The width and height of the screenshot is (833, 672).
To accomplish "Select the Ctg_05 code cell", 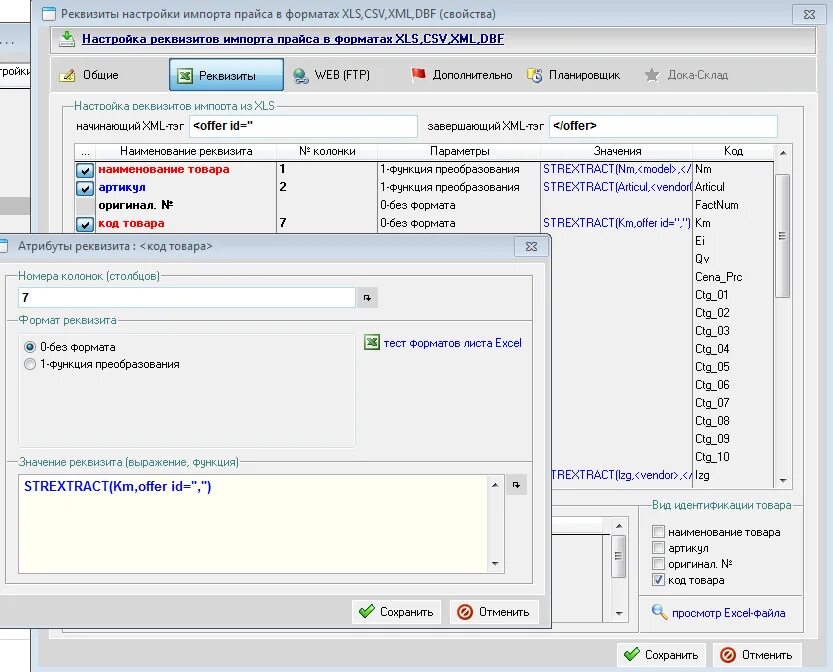I will point(733,367).
